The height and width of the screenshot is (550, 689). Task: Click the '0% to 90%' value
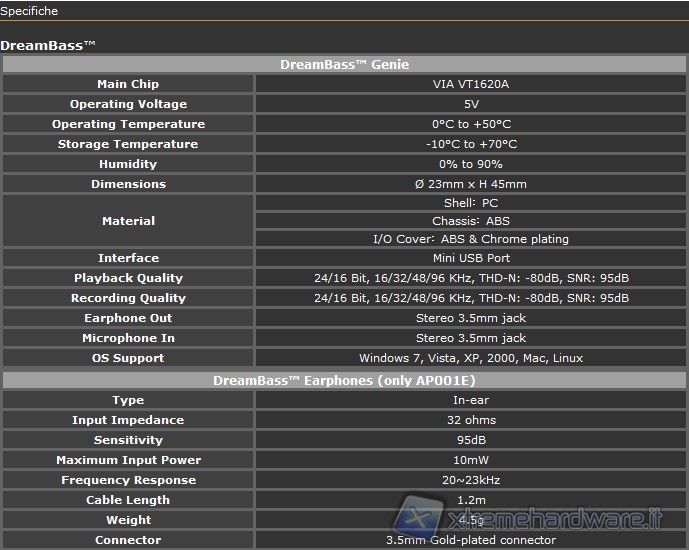click(471, 164)
